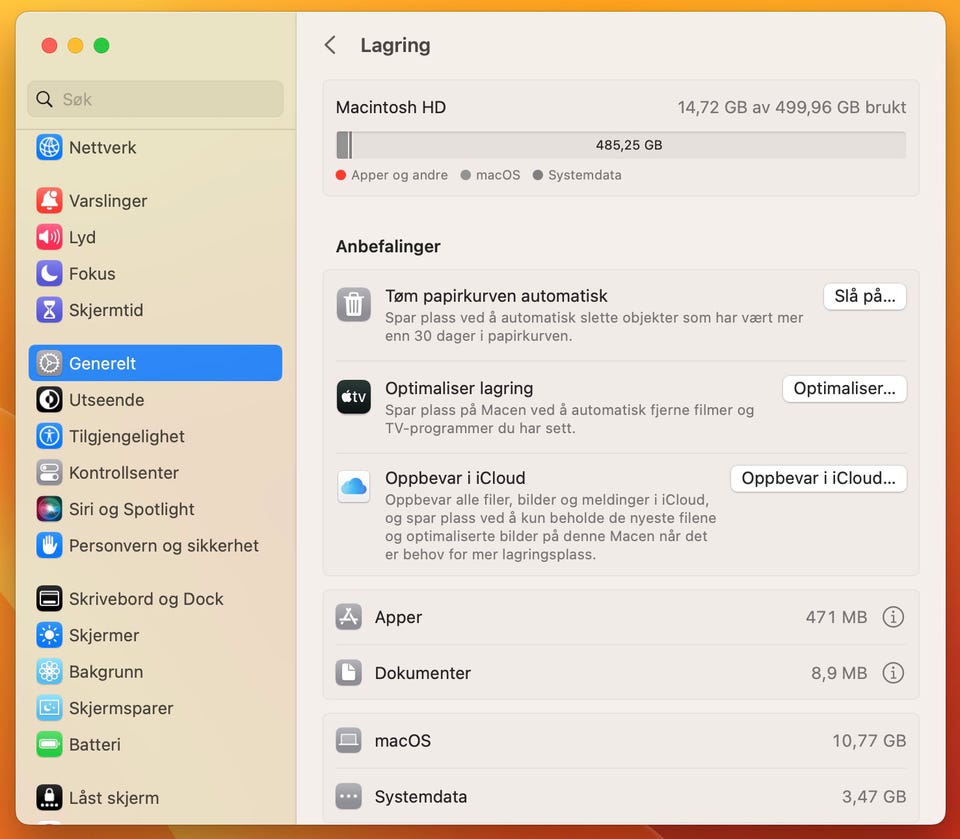Click the Batteri battery icon
960x839 pixels.
pyautogui.click(x=49, y=745)
